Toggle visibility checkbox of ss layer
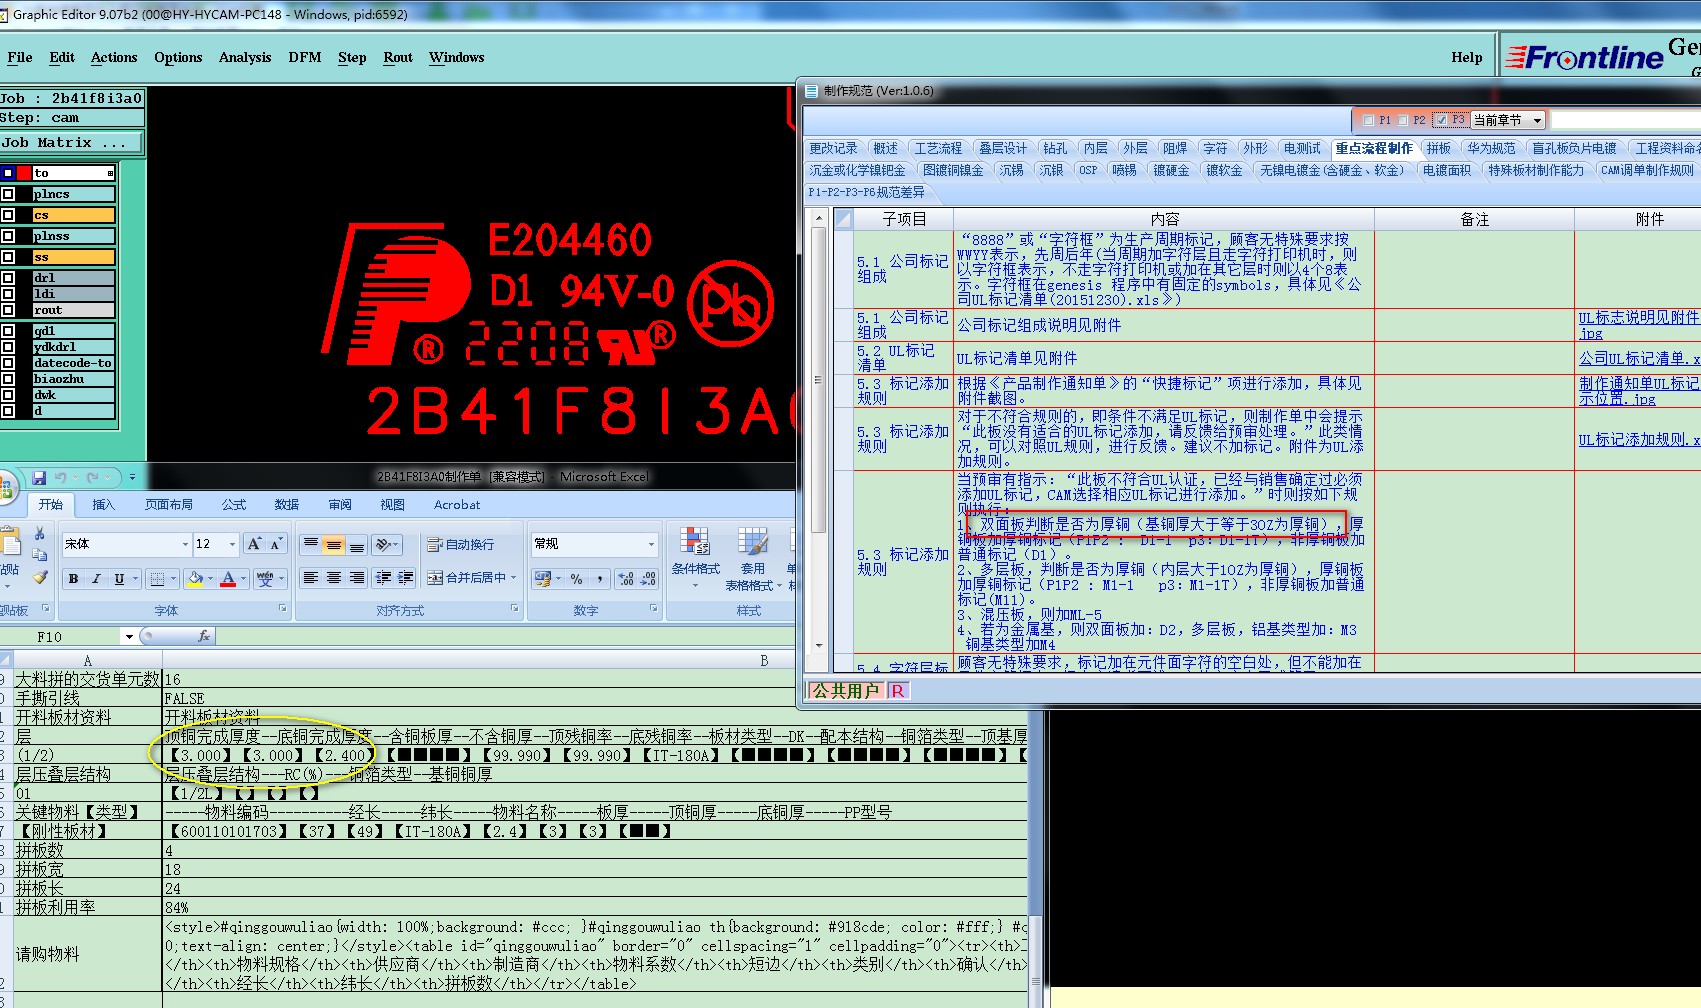The height and width of the screenshot is (1008, 1701). [x=8, y=257]
